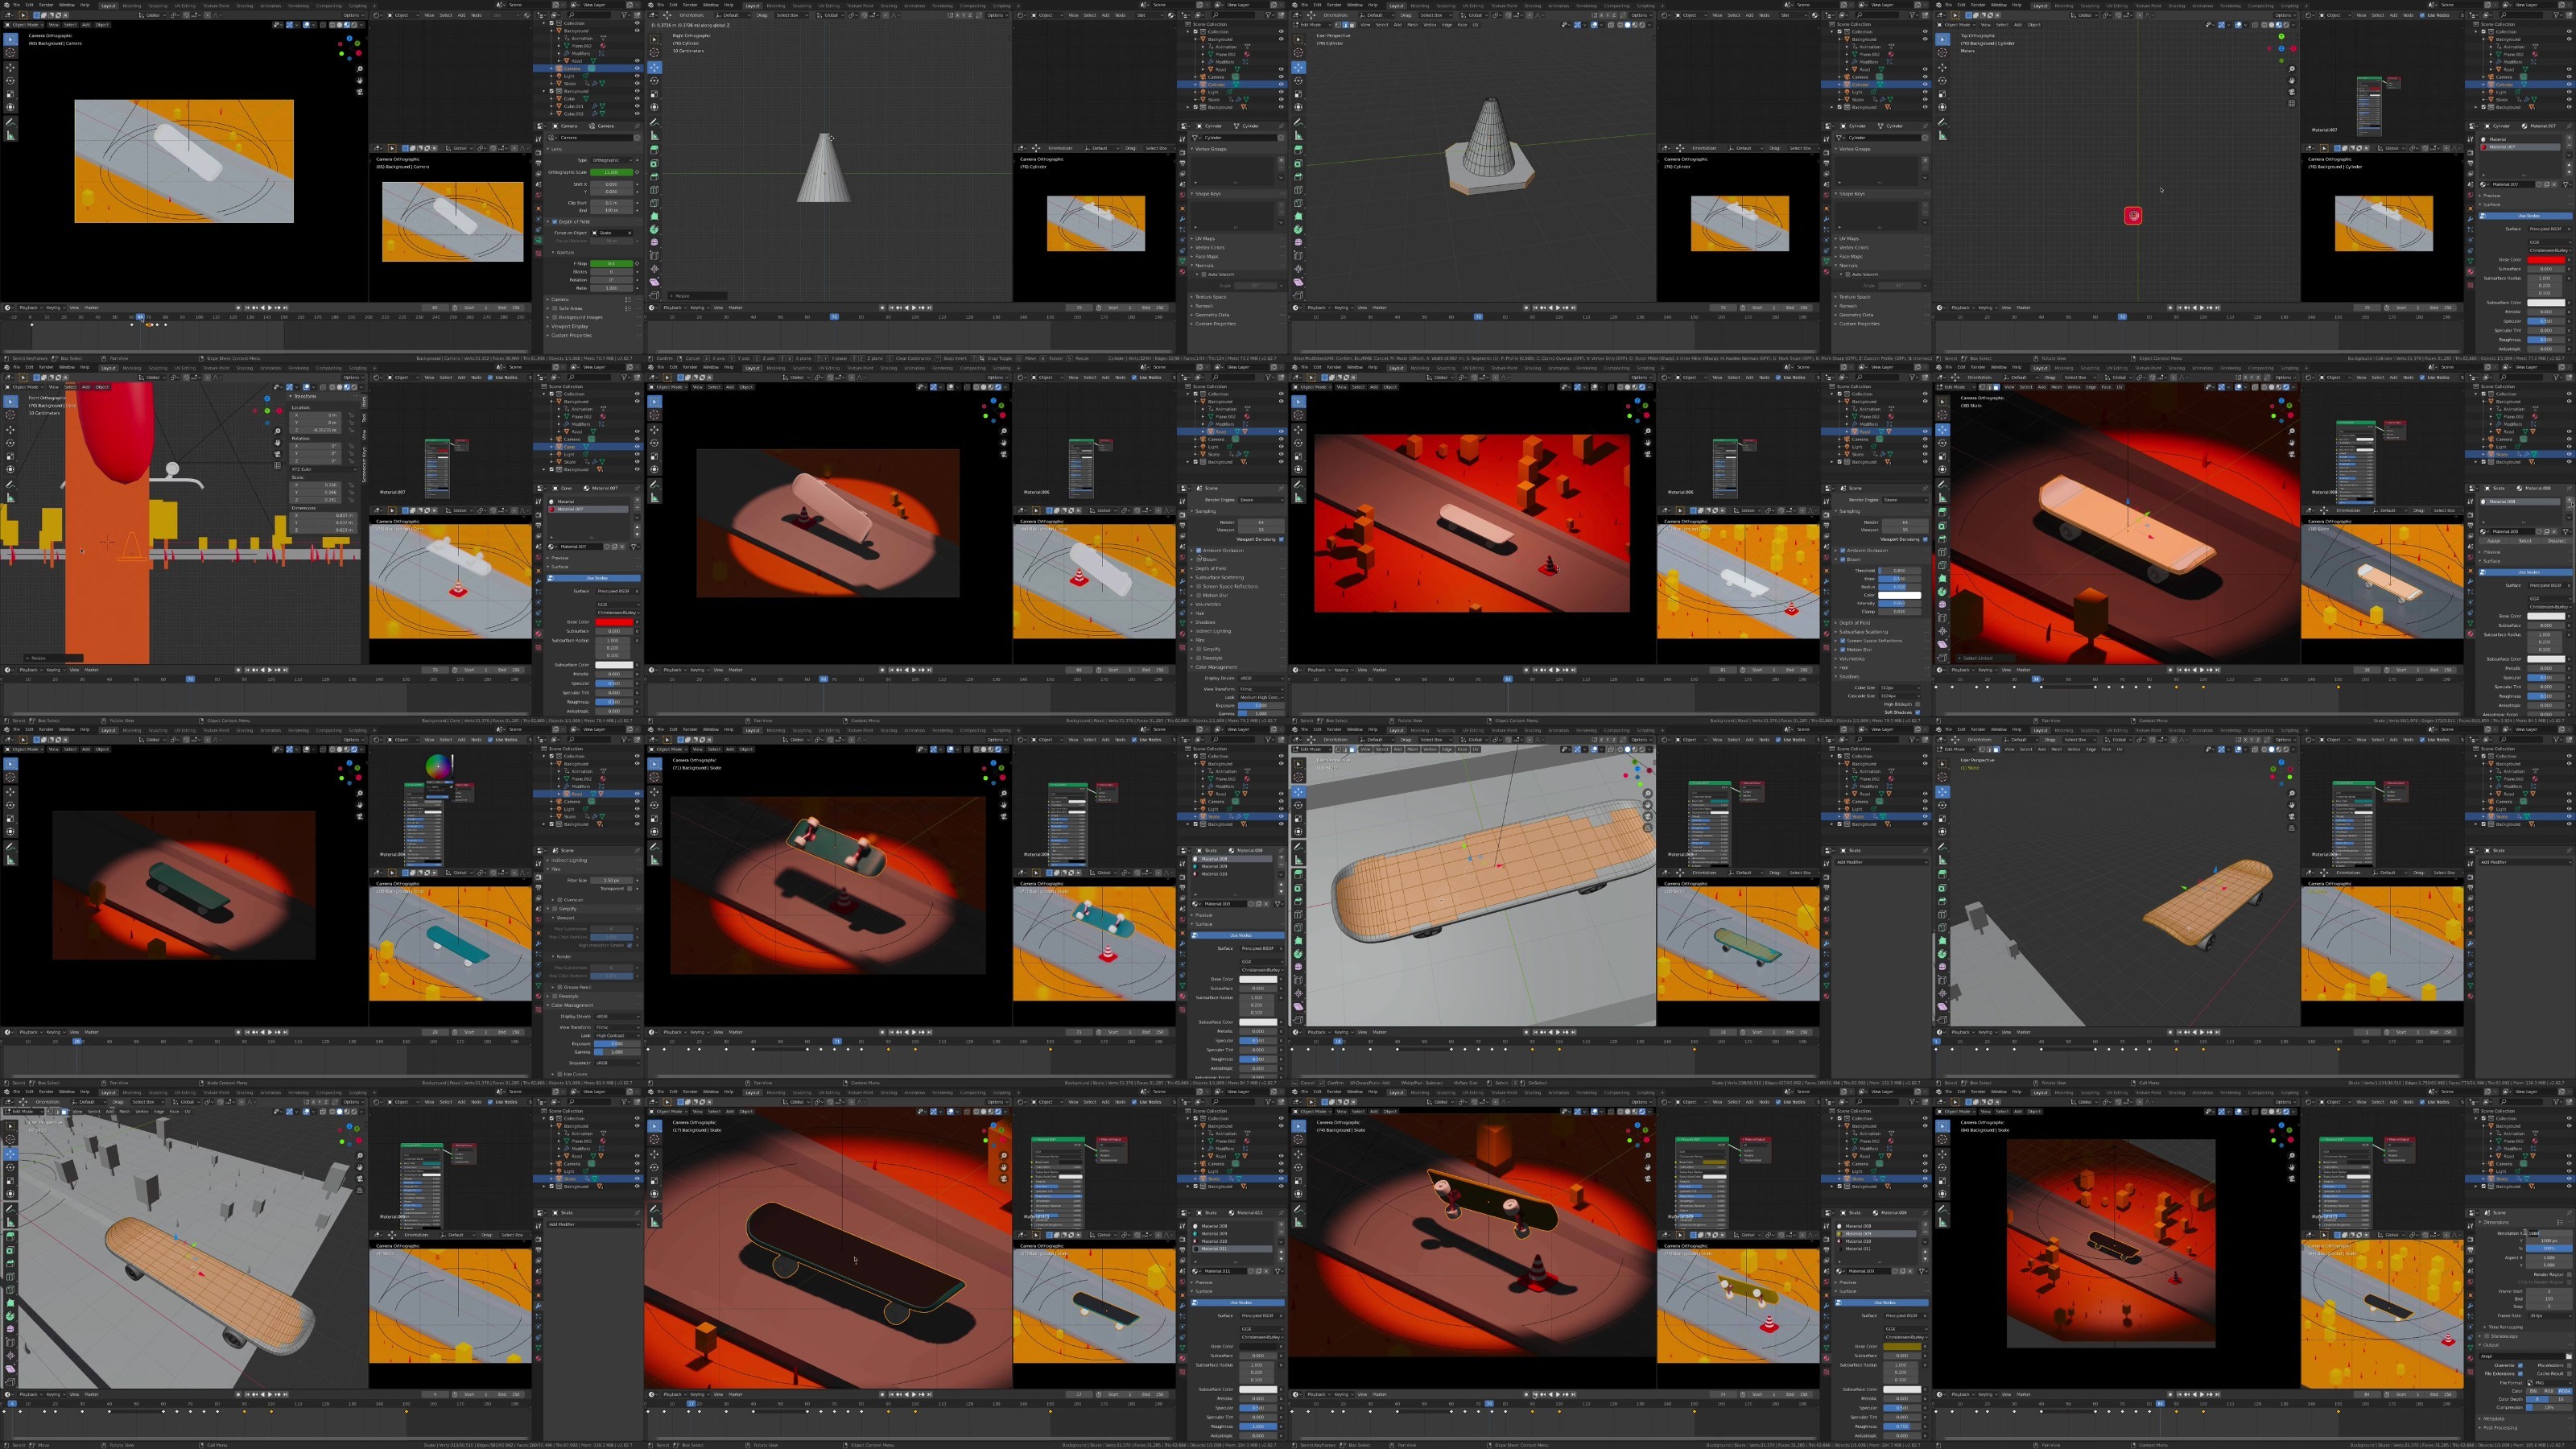2576x1449 pixels.
Task: Select Move tool in camera-lens frame toolbar
Action: click(10, 67)
